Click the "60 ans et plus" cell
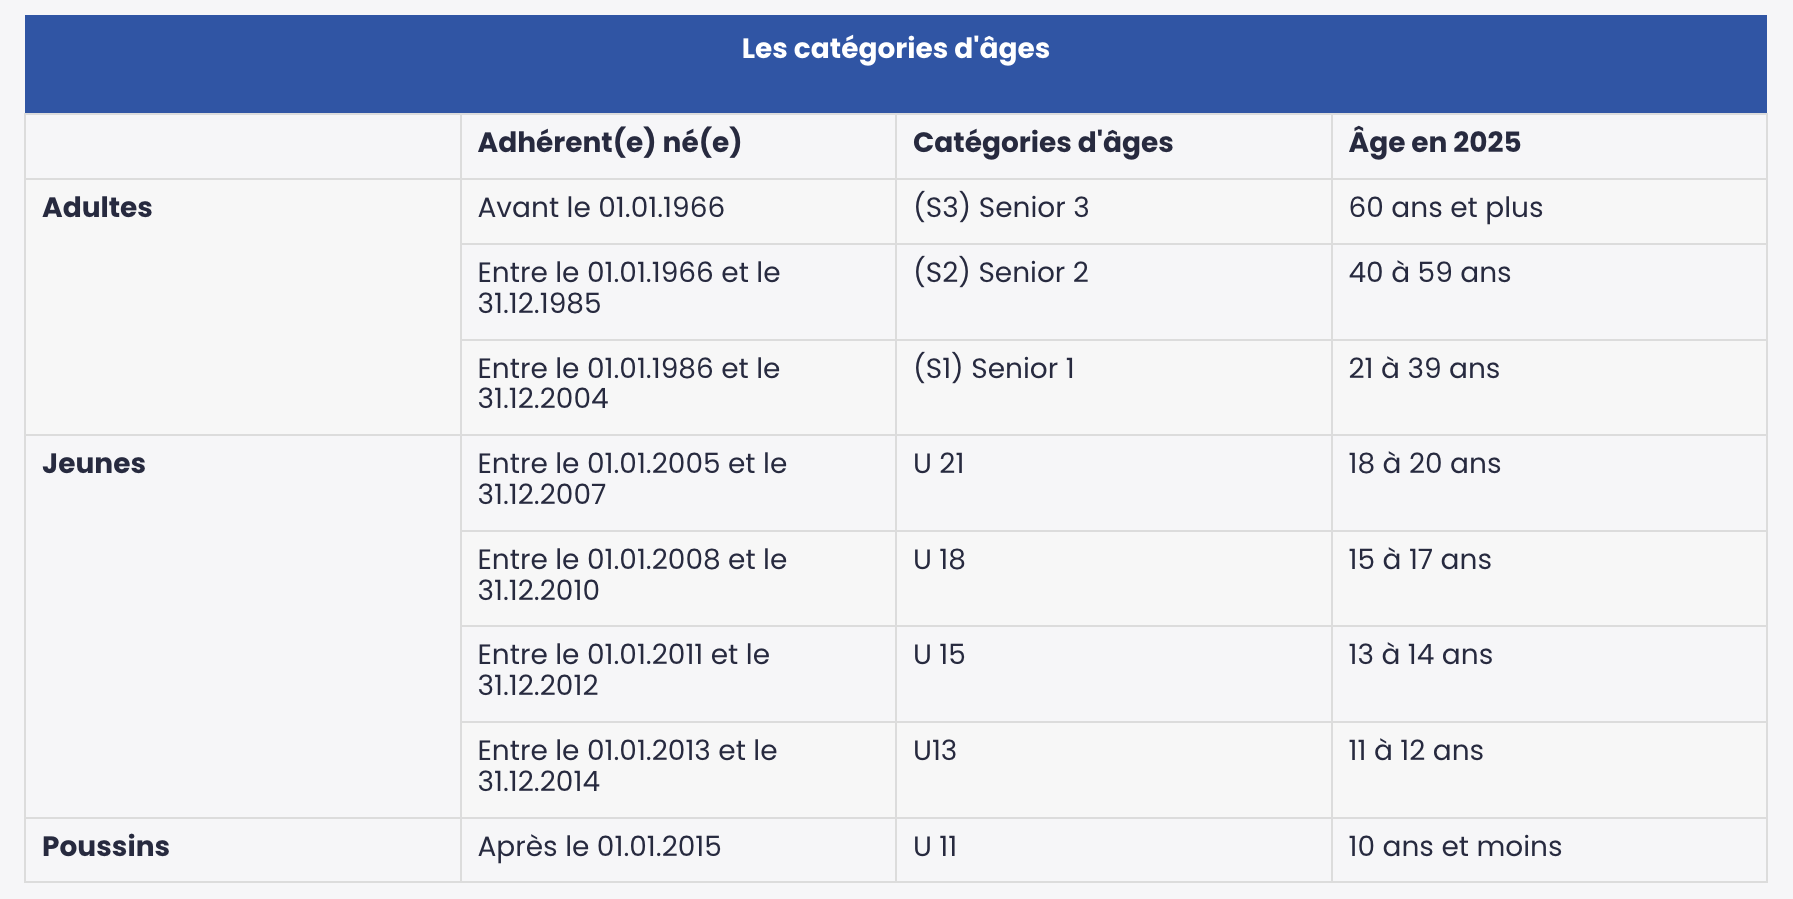Image resolution: width=1793 pixels, height=899 pixels. click(1445, 208)
